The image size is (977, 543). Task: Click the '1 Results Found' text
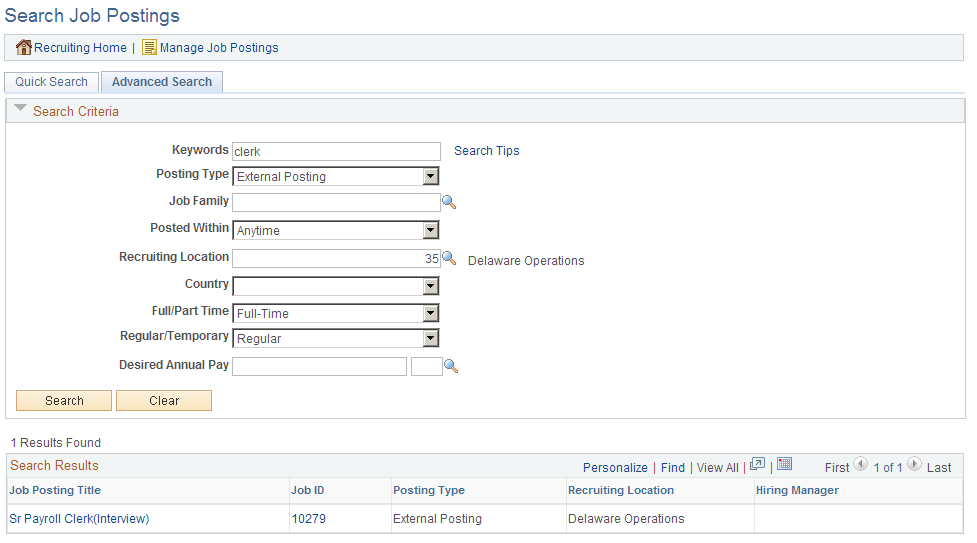[55, 443]
